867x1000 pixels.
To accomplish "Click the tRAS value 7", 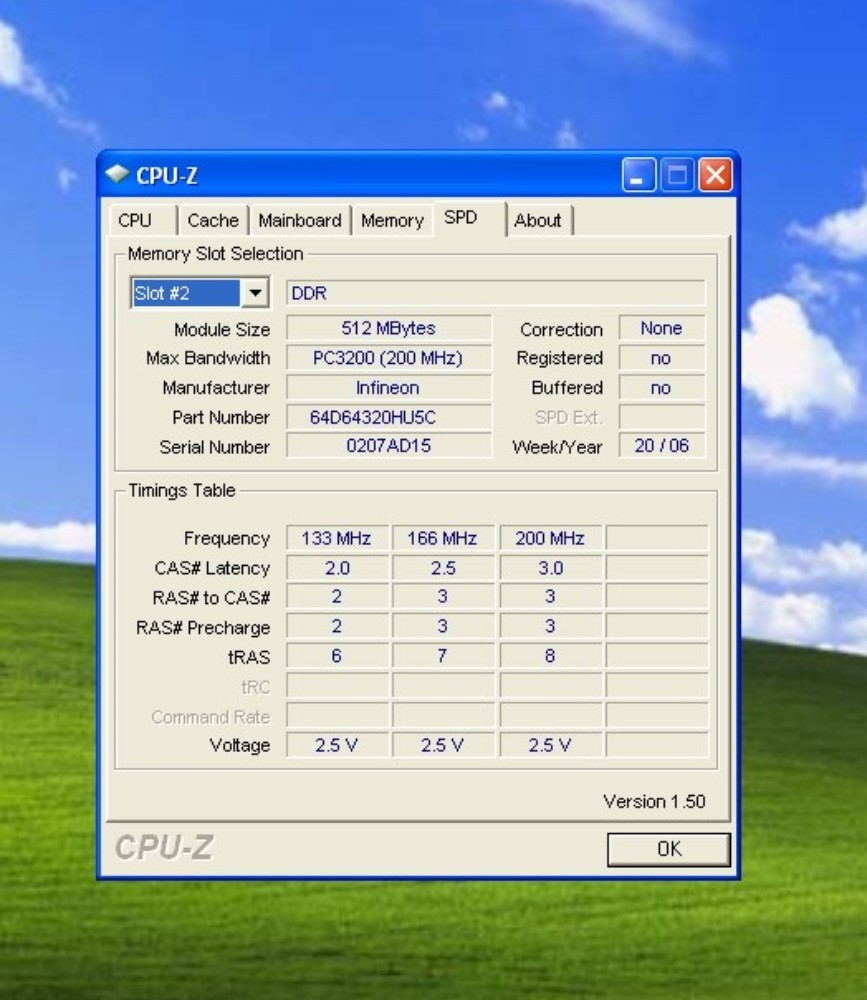I will tap(443, 656).
